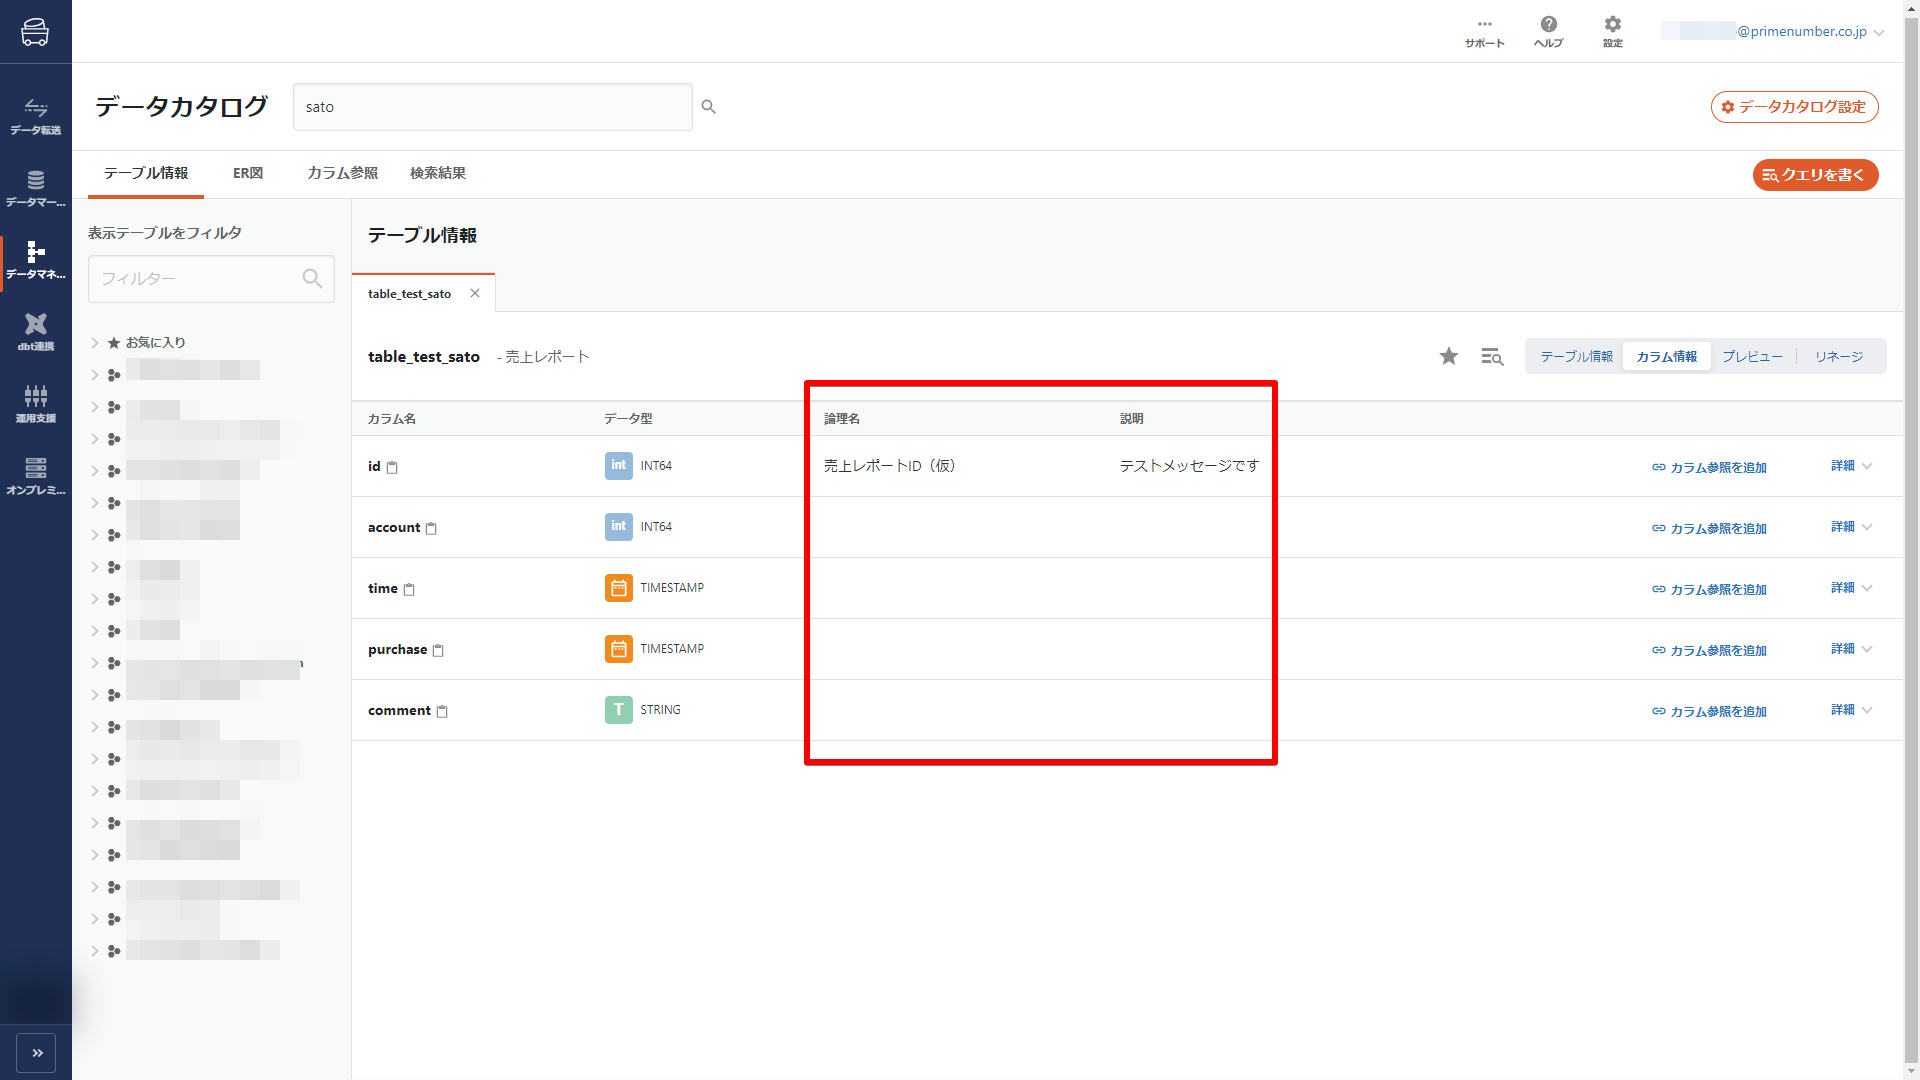Click the データカタログ設定 button
Viewport: 1920px width, 1080px height.
pos(1795,107)
